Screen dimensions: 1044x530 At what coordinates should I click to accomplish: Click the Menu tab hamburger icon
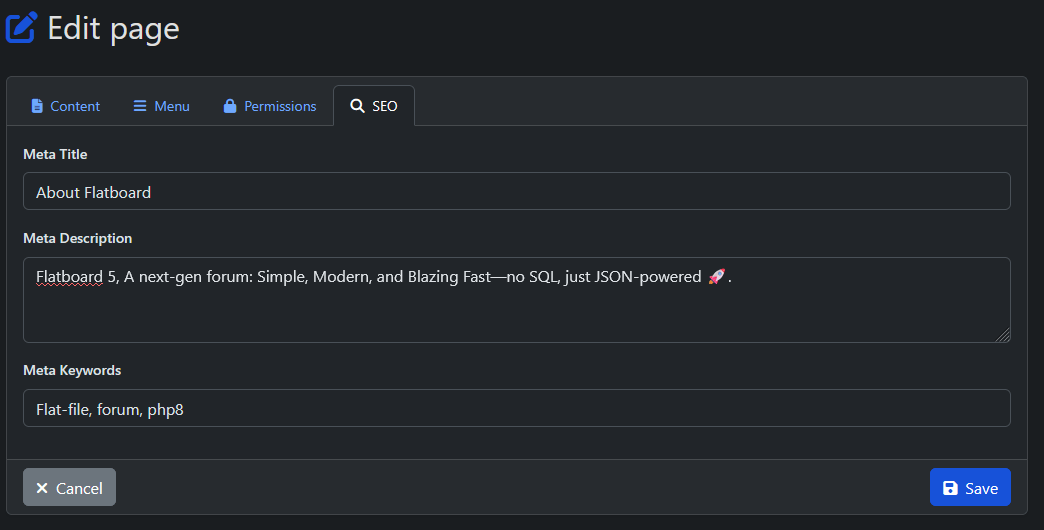[140, 106]
